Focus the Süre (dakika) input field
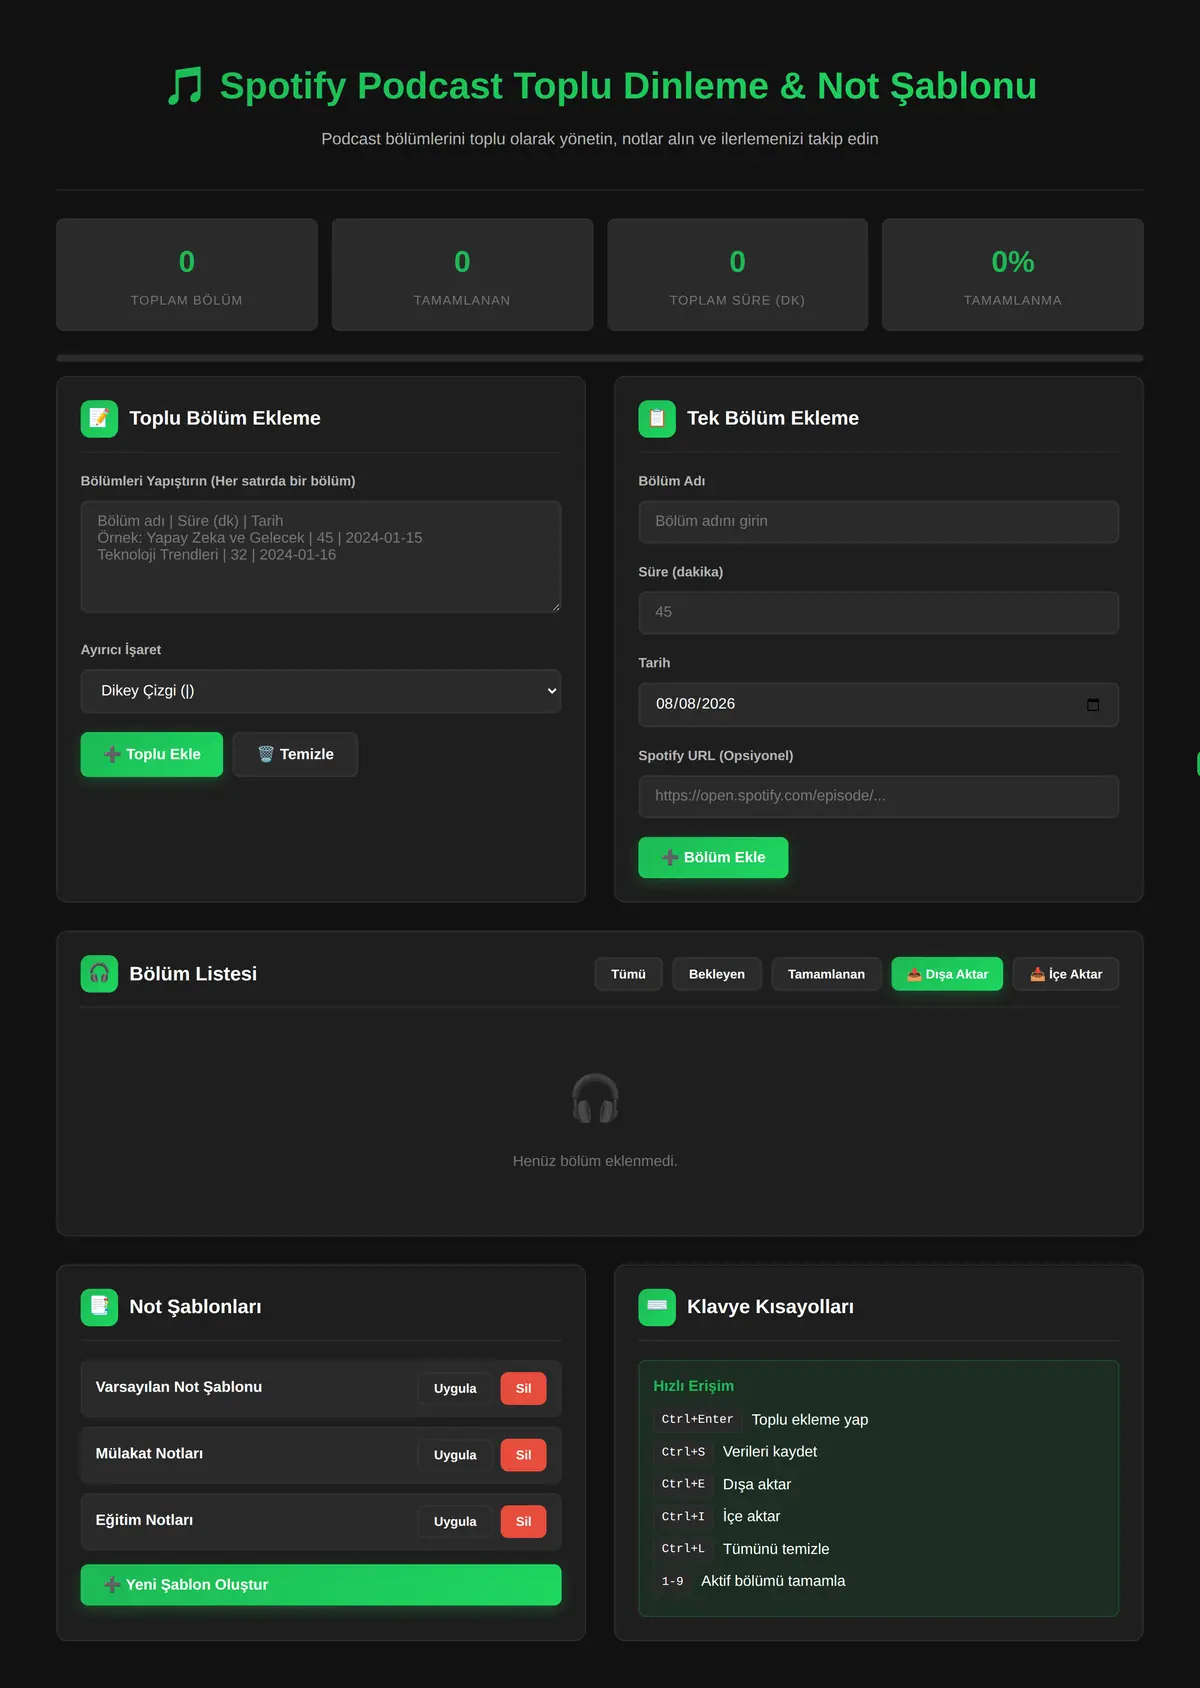This screenshot has width=1200, height=1688. point(879,612)
